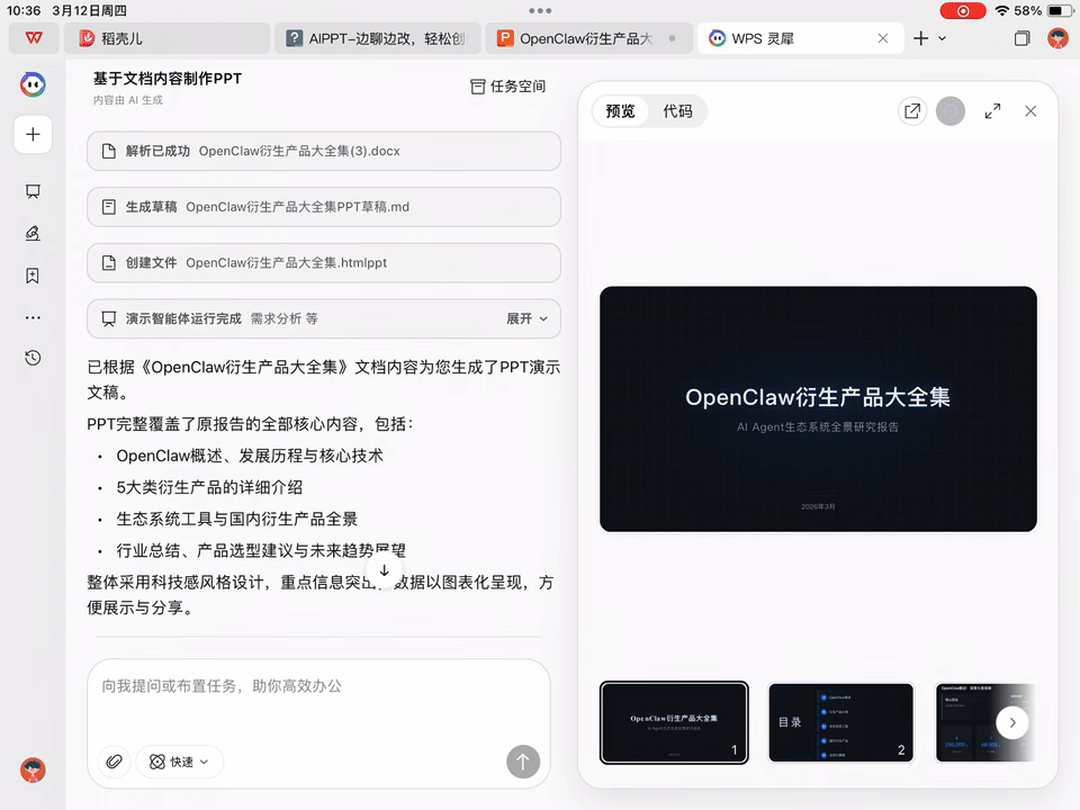Image resolution: width=1080 pixels, height=810 pixels.
Task: Click the battery indicator in status bar
Action: (x=1059, y=10)
